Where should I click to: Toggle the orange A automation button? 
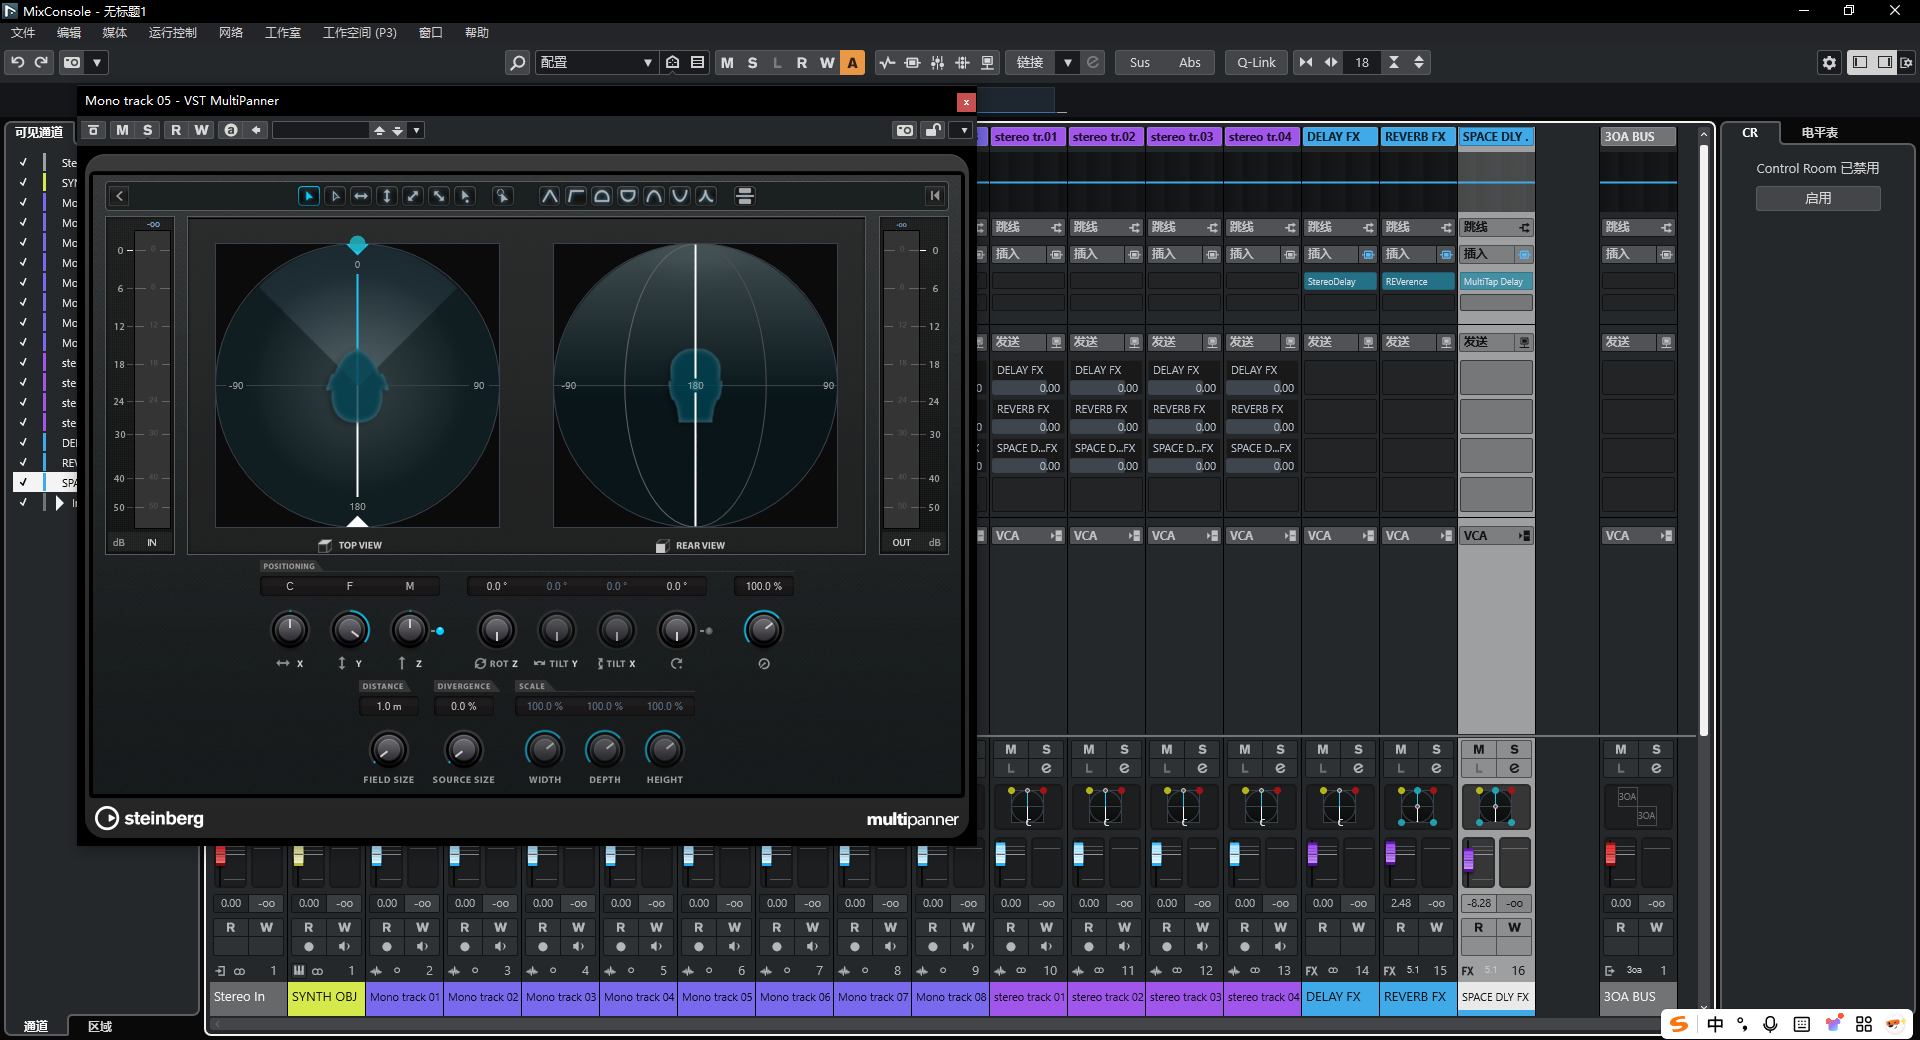point(852,62)
